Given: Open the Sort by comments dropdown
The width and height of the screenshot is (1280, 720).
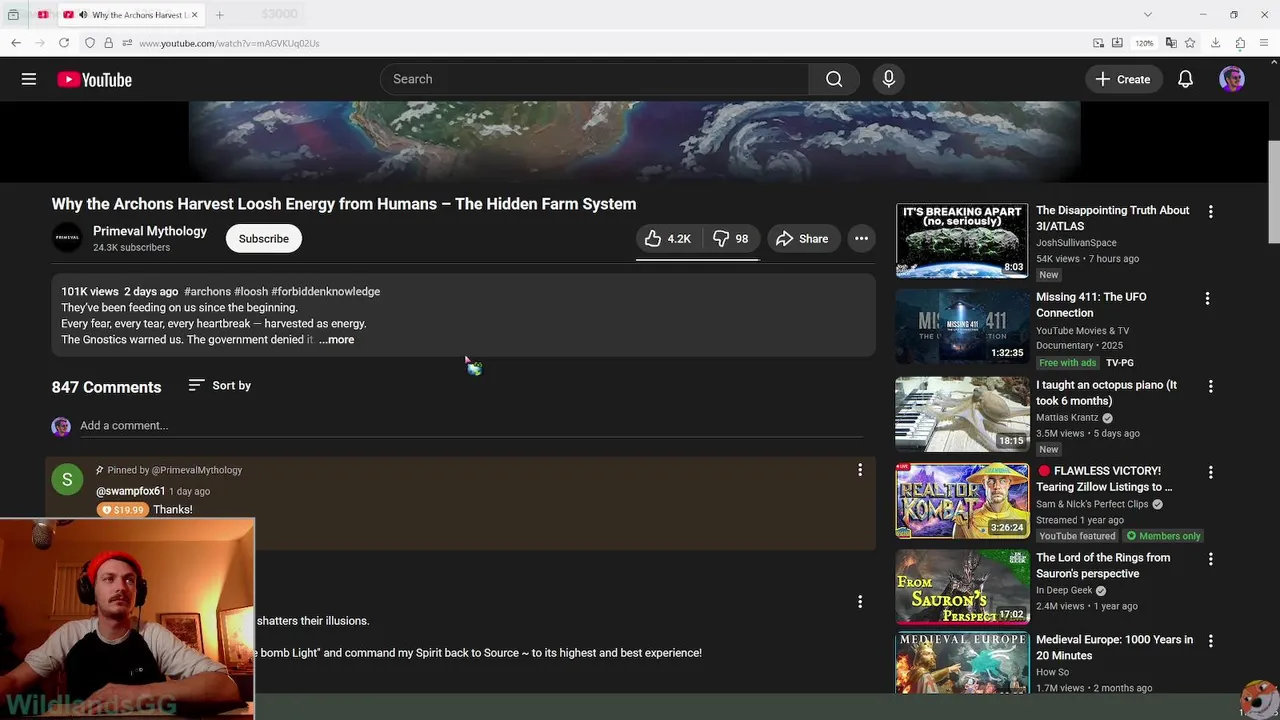Looking at the screenshot, I should click(x=220, y=385).
